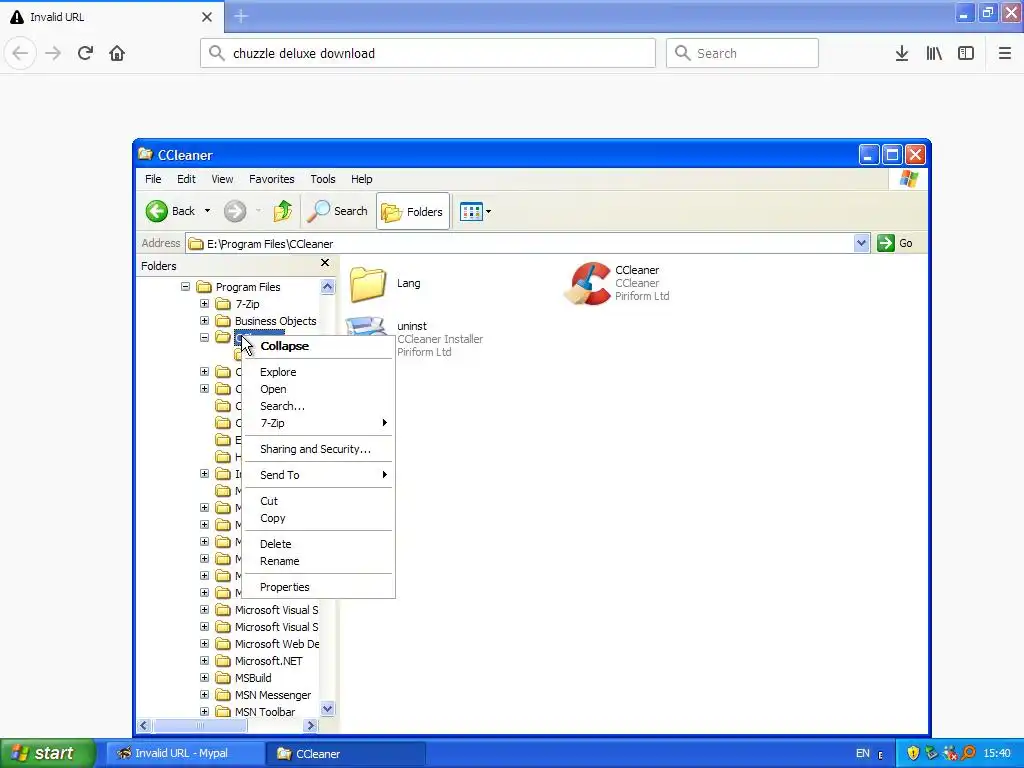This screenshot has height=768, width=1024.
Task: Open the Tools menu
Action: click(x=323, y=179)
